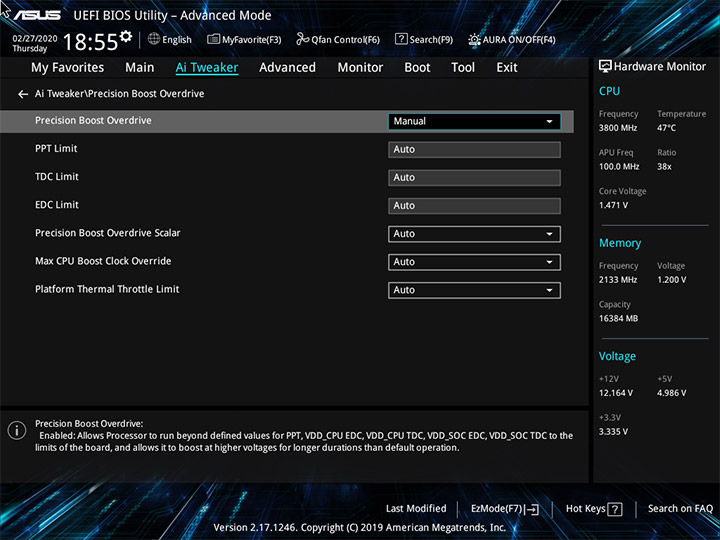Click the CPU temperature 47°C value
This screenshot has width=720, height=540.
666,128
